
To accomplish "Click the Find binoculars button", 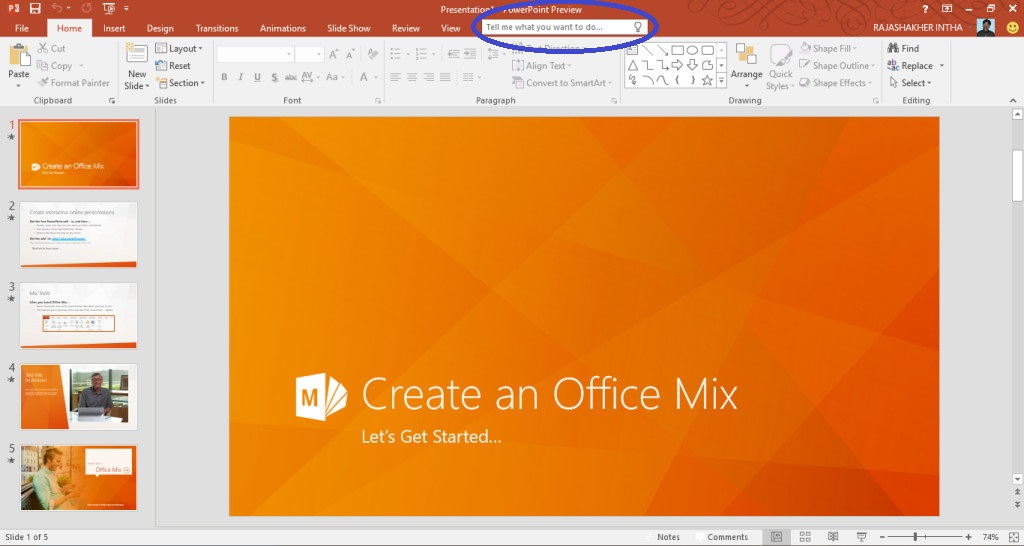I will (903, 48).
